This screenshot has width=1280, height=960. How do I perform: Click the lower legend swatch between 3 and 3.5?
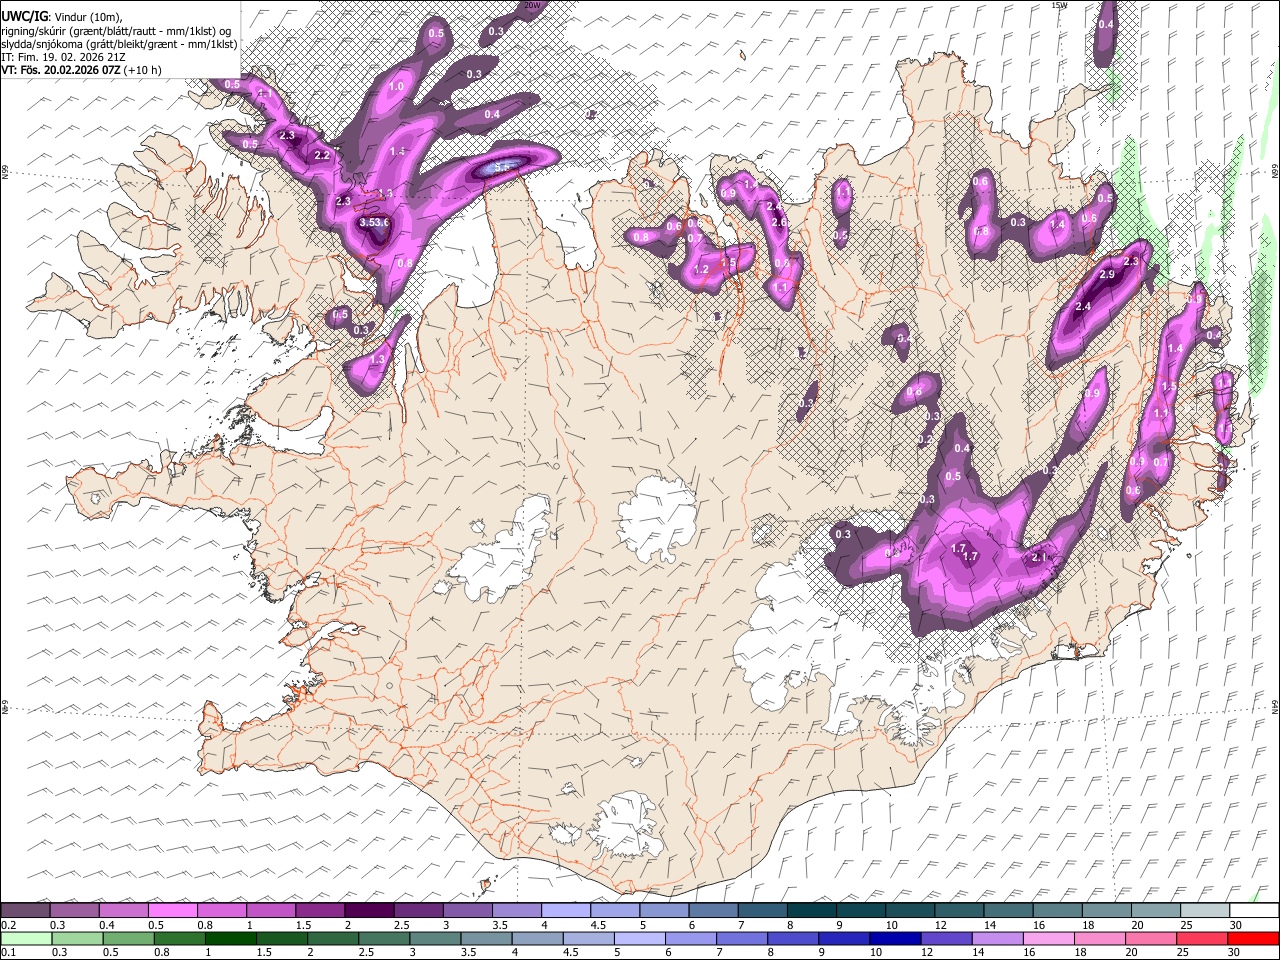[435, 939]
